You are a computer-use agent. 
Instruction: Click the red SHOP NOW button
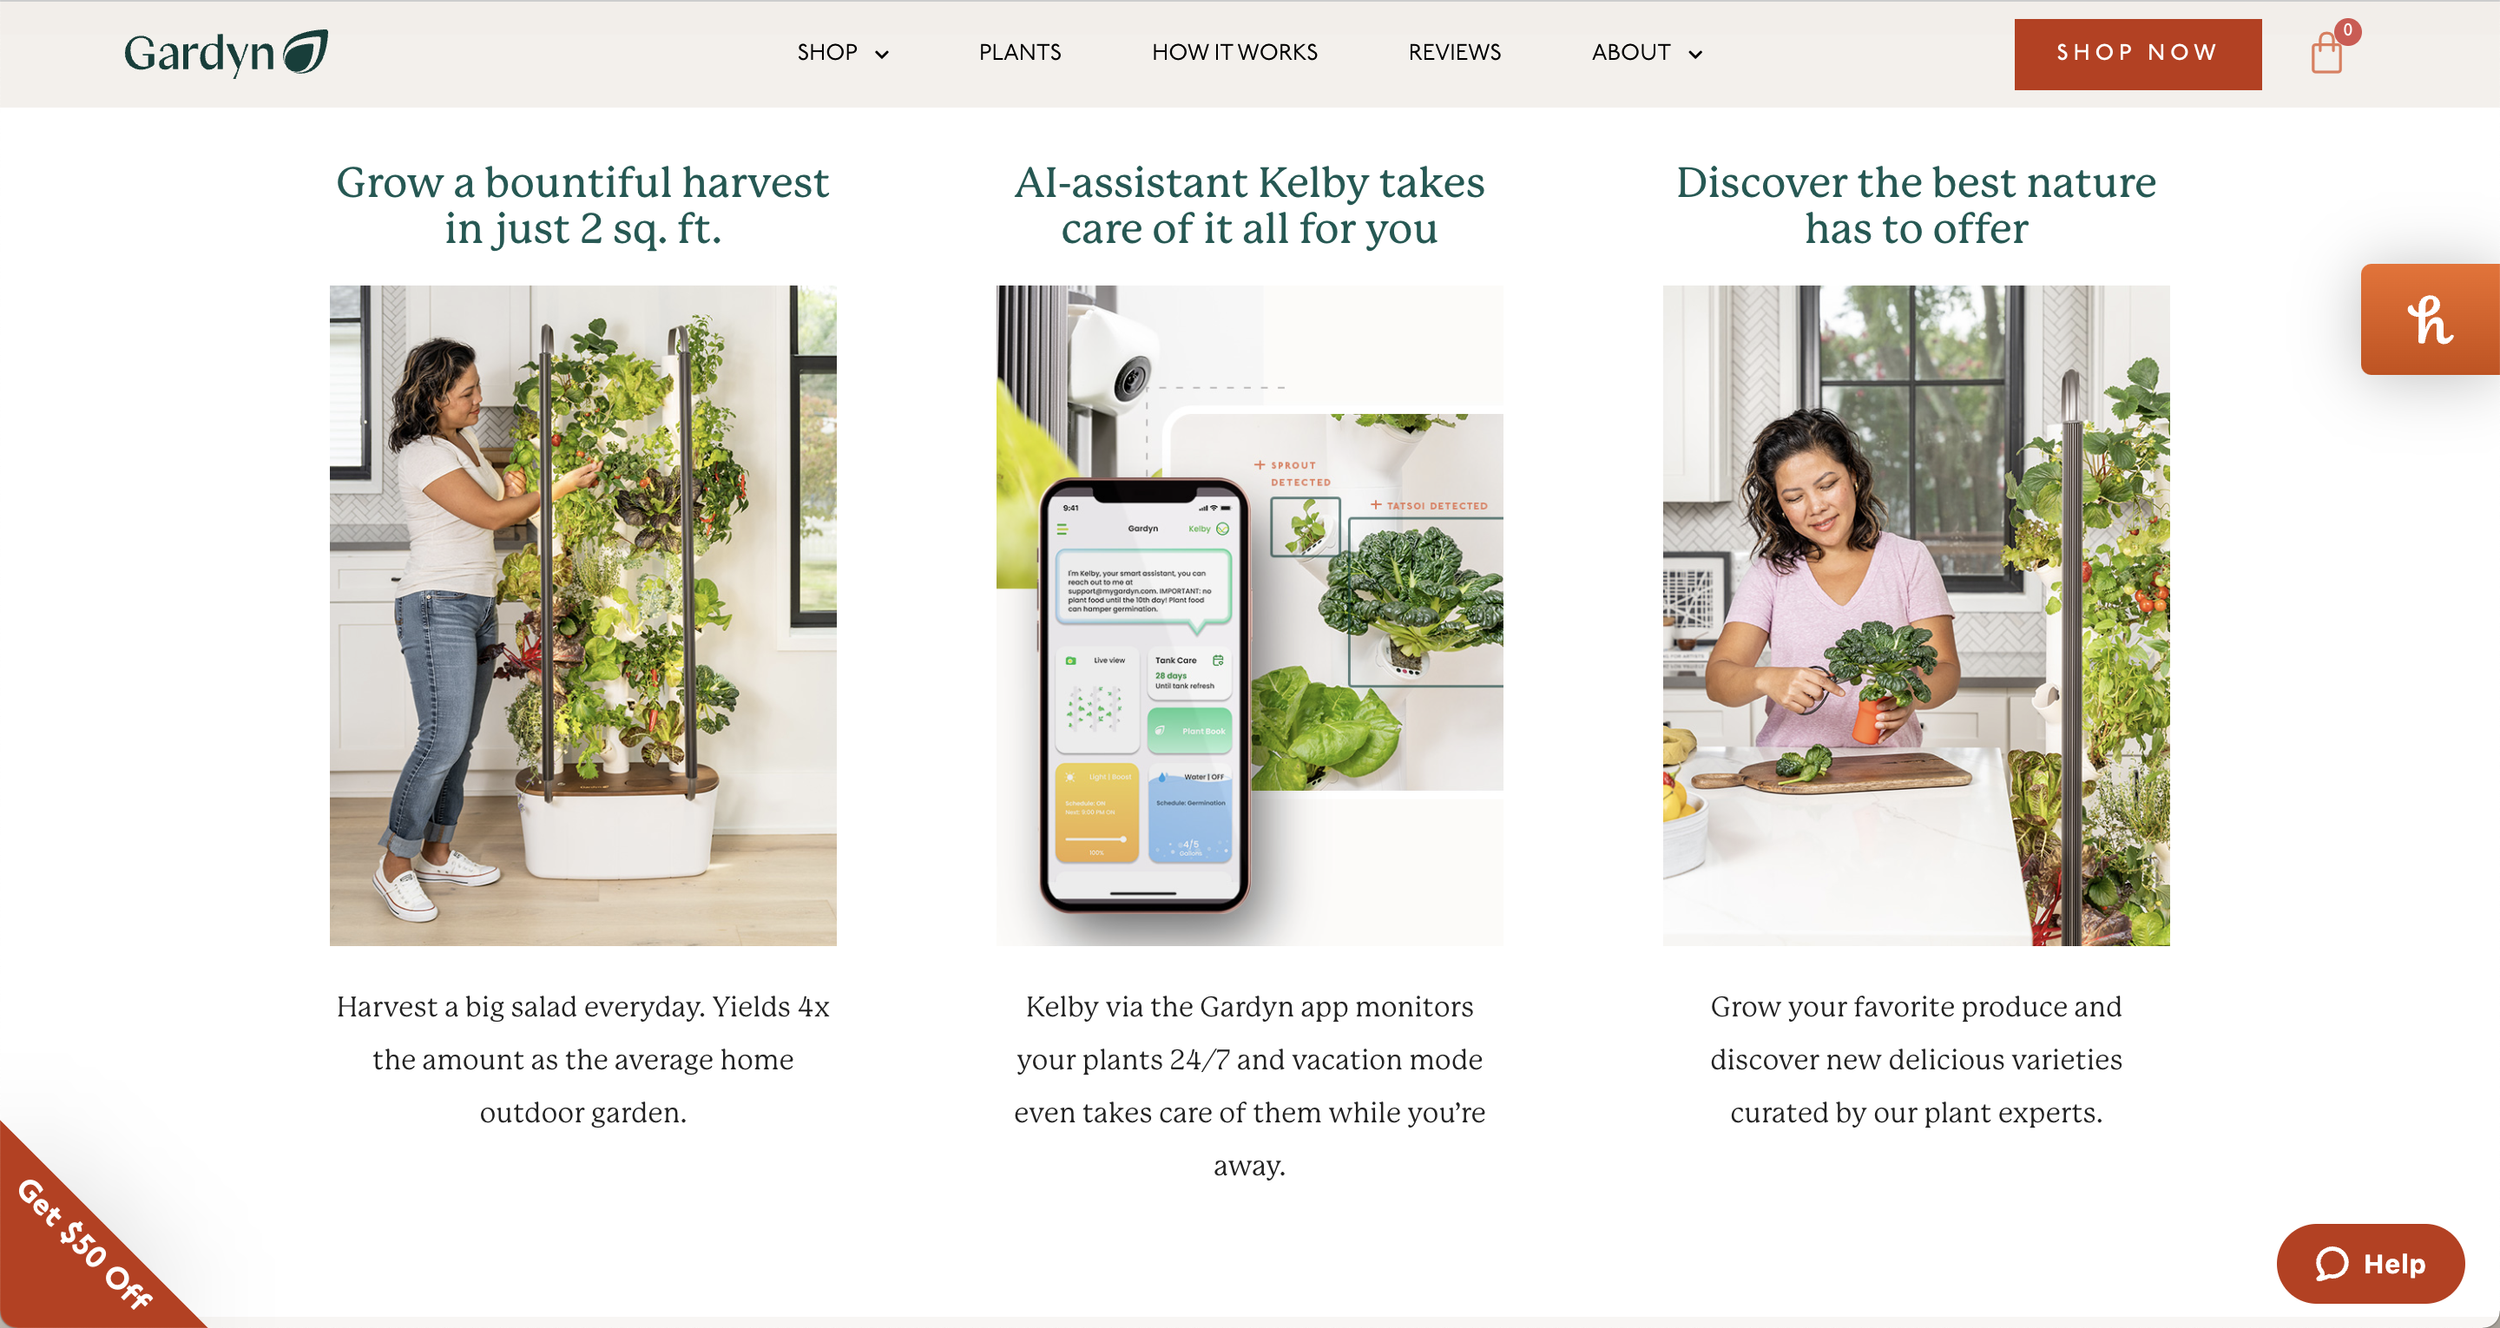(x=2137, y=54)
